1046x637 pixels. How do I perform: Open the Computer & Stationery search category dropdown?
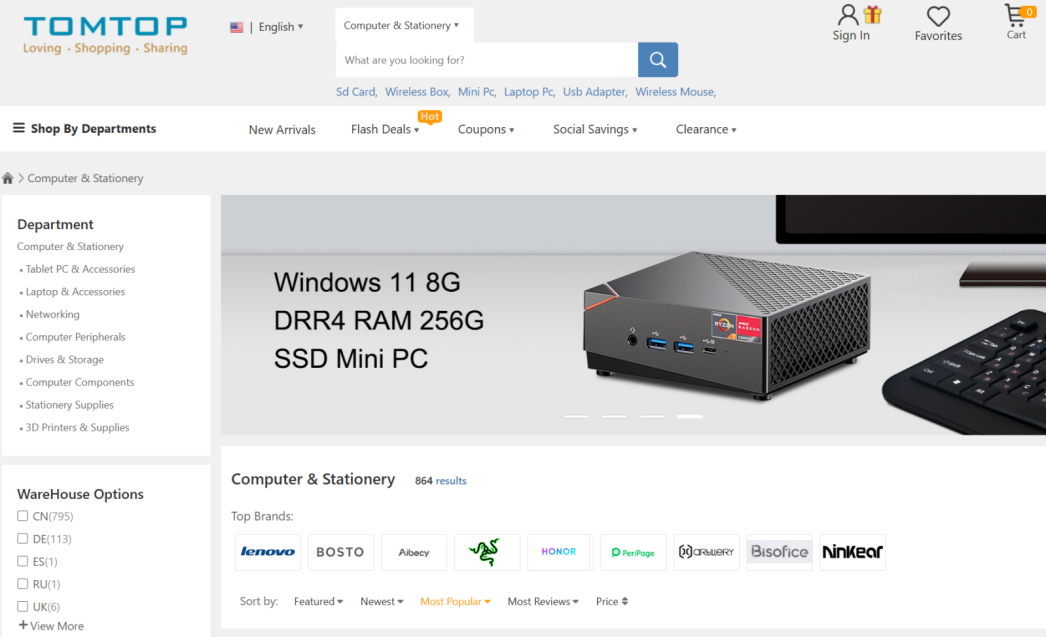[x=402, y=25]
